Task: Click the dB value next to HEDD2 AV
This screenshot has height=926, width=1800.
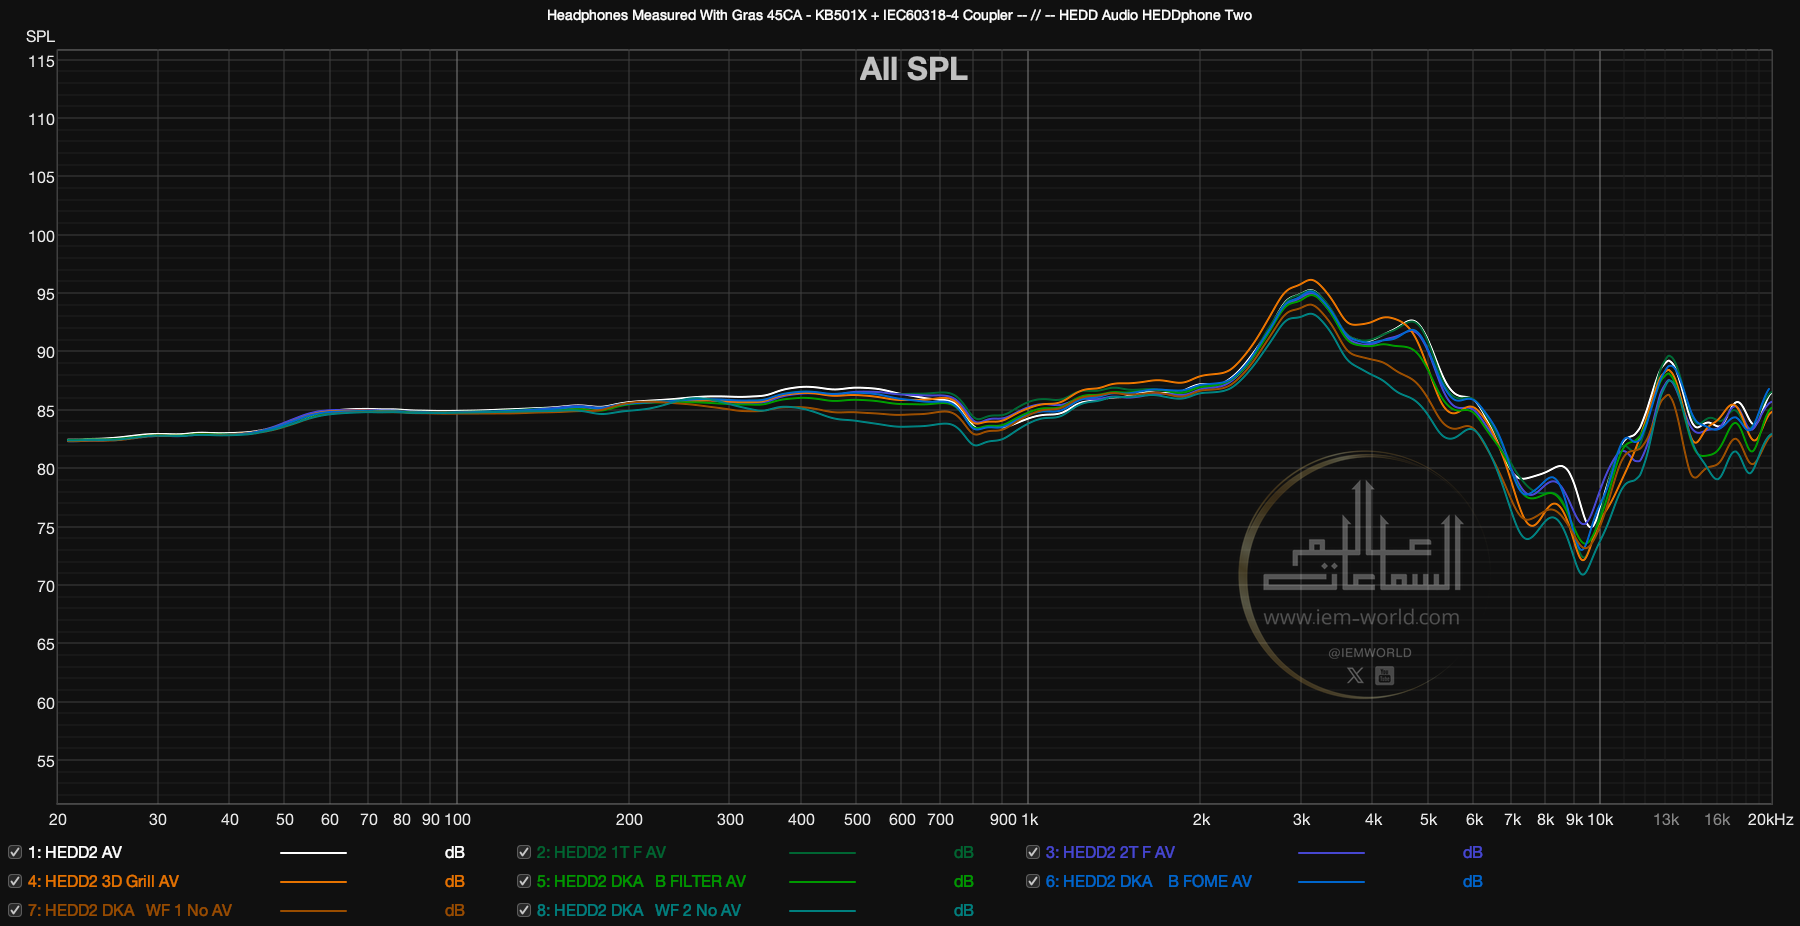Action: pyautogui.click(x=454, y=852)
